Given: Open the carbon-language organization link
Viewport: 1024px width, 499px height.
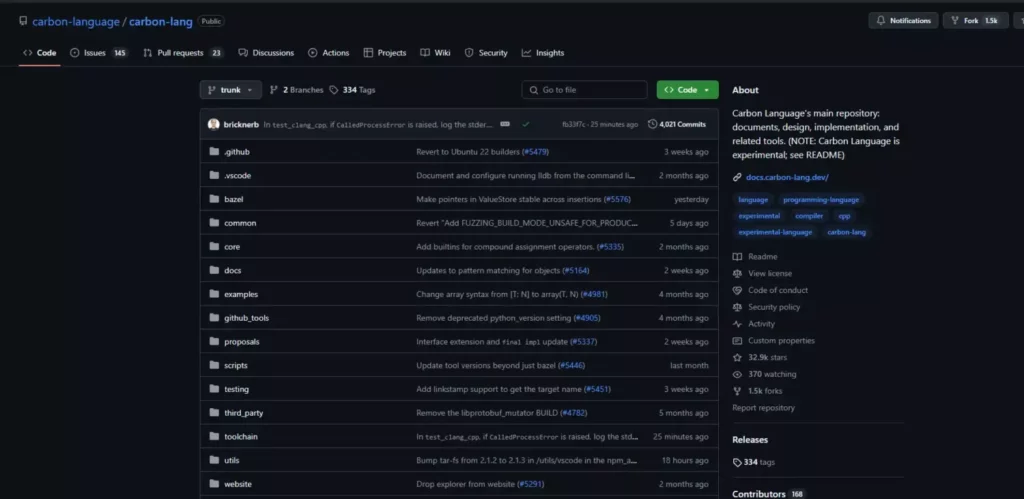Looking at the screenshot, I should 76,22.
